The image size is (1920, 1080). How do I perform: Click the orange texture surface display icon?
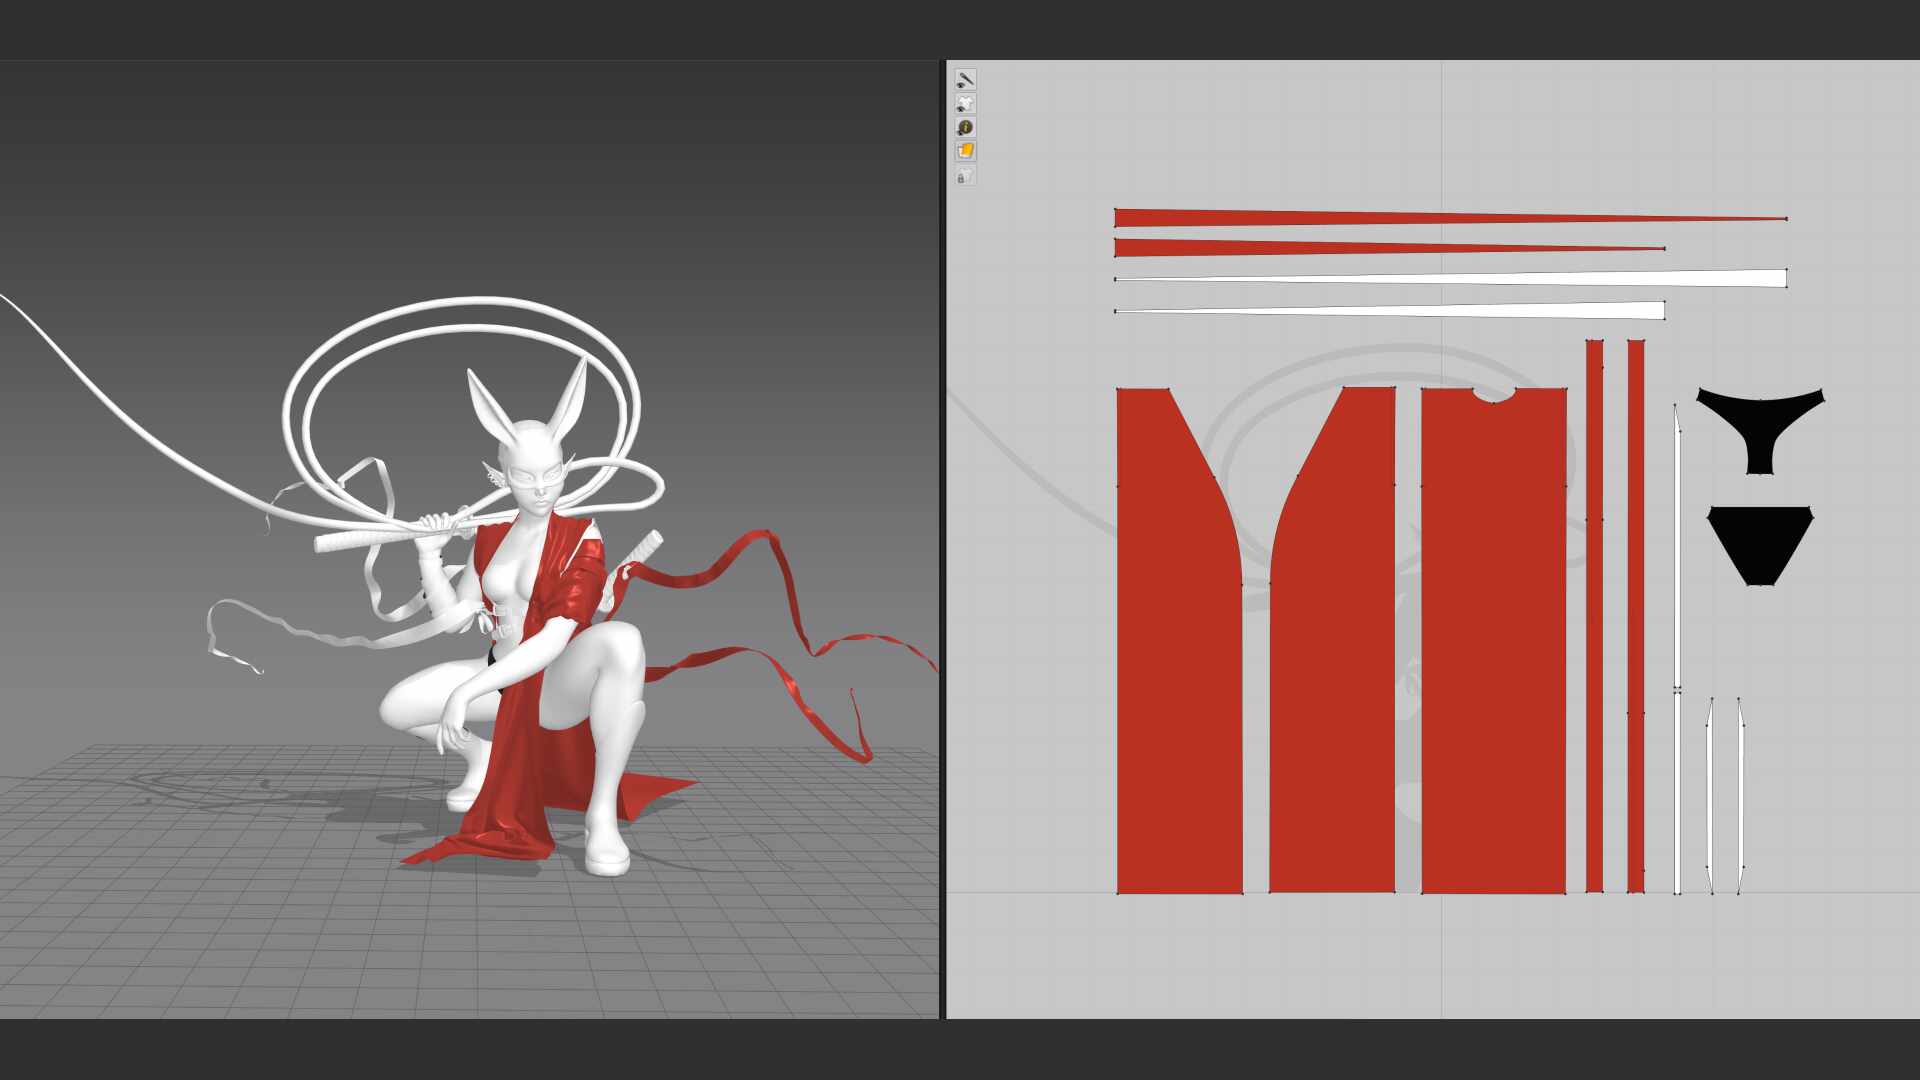(x=965, y=151)
